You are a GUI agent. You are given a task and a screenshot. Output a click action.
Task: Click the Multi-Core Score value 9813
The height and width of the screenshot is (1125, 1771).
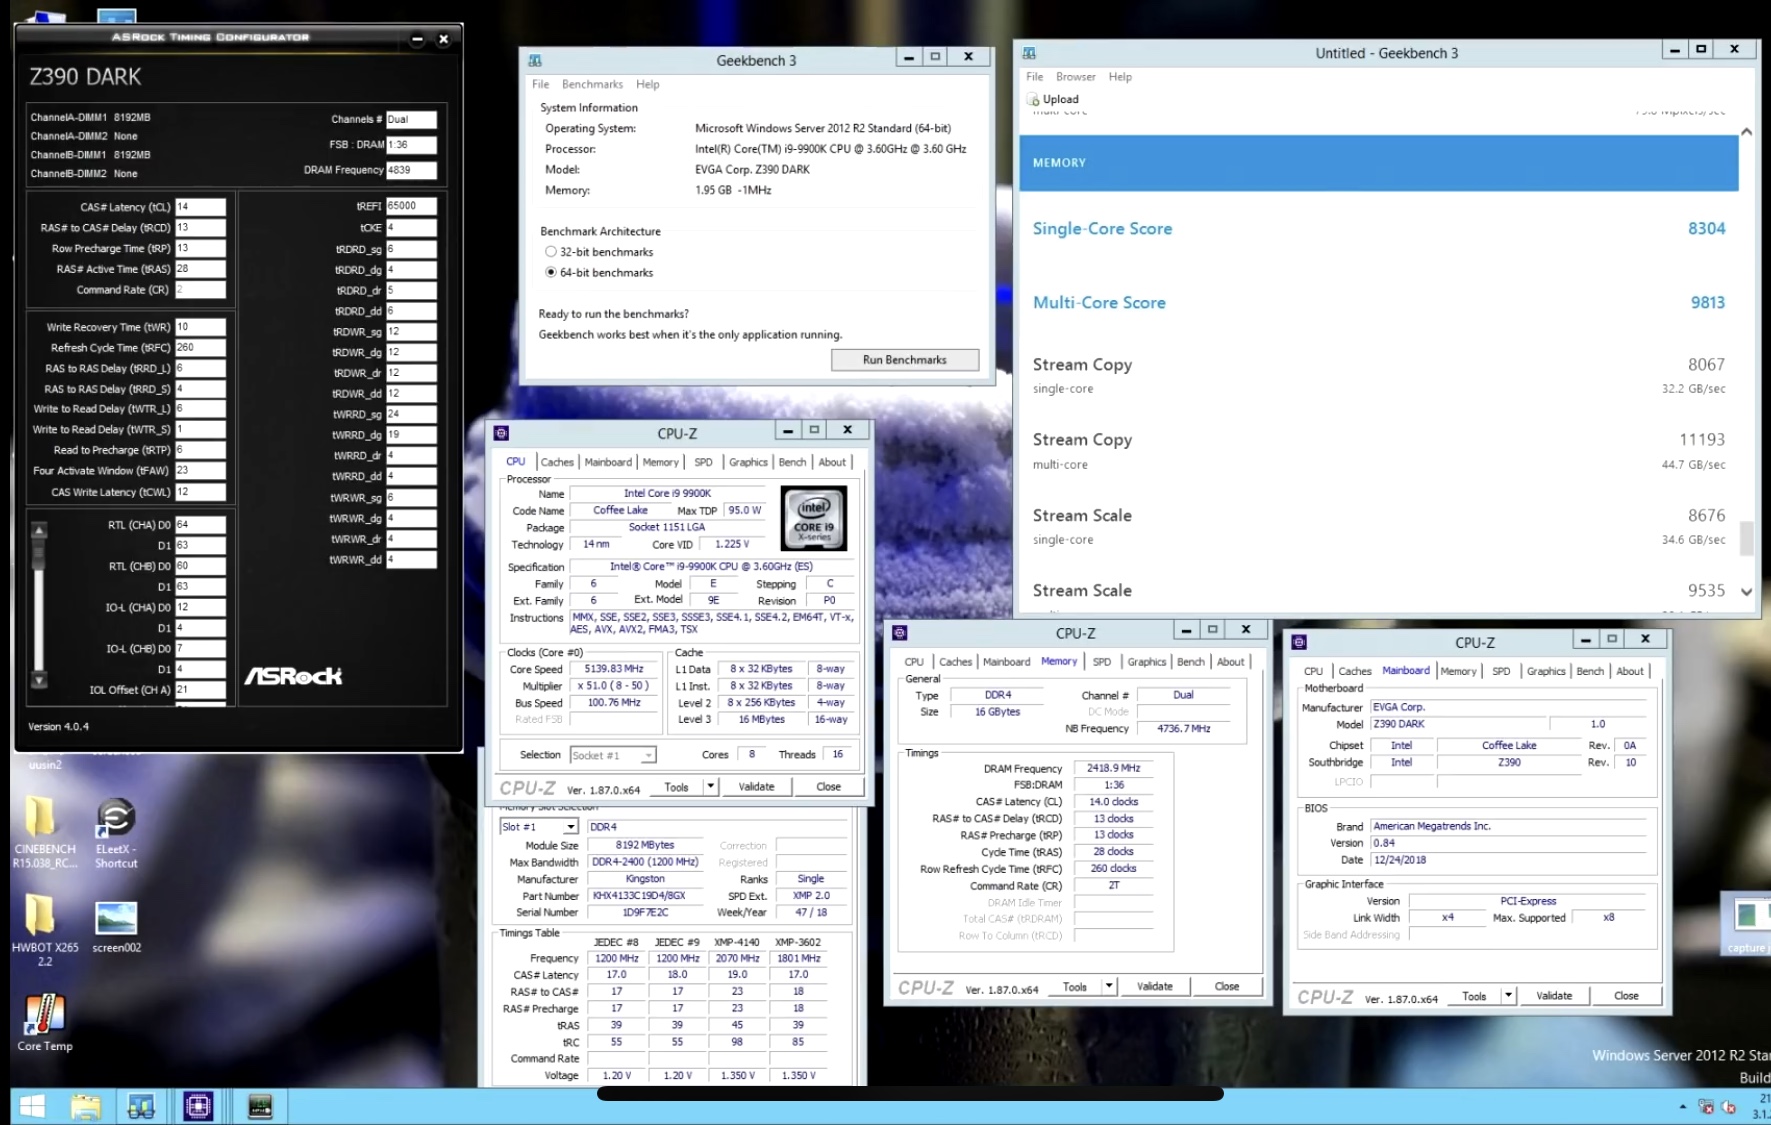click(x=1707, y=302)
